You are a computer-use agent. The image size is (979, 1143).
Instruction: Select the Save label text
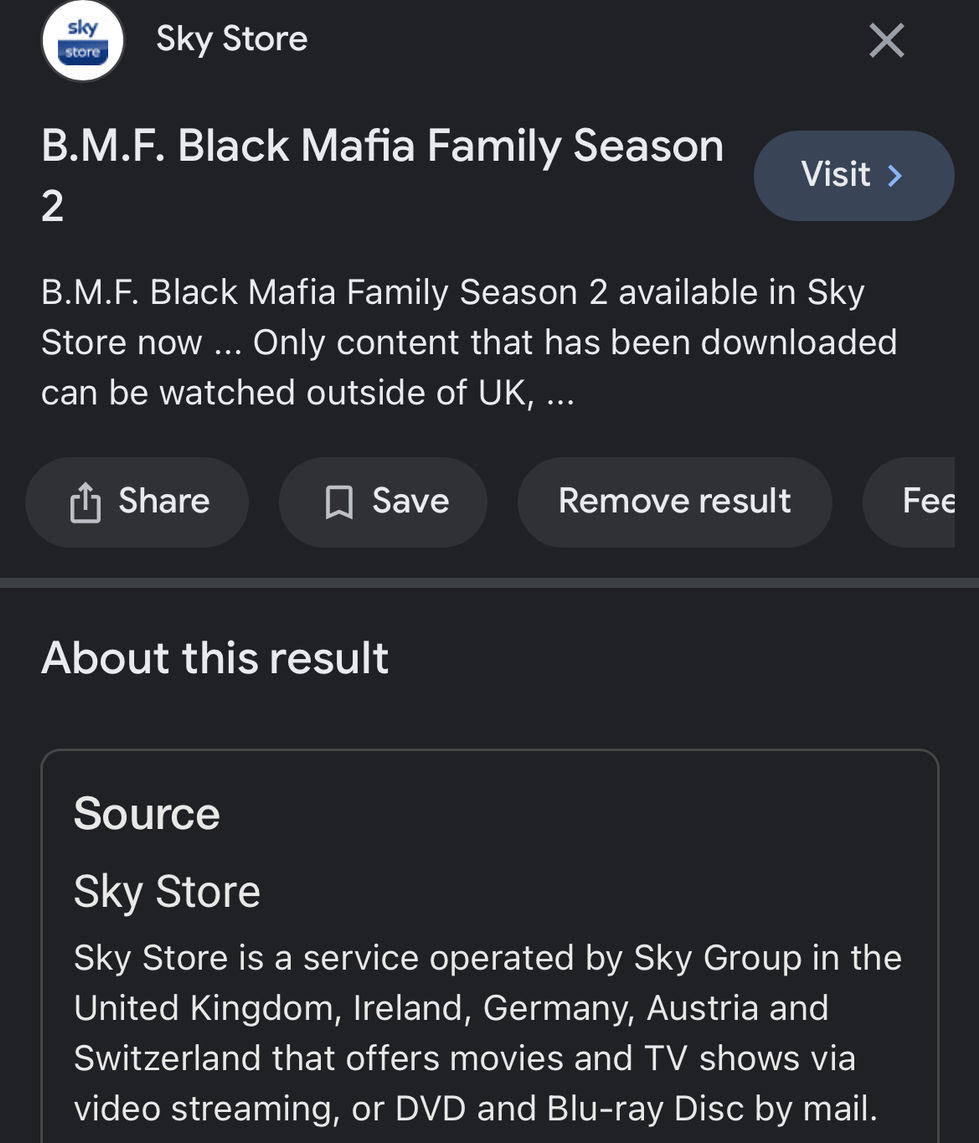(410, 501)
